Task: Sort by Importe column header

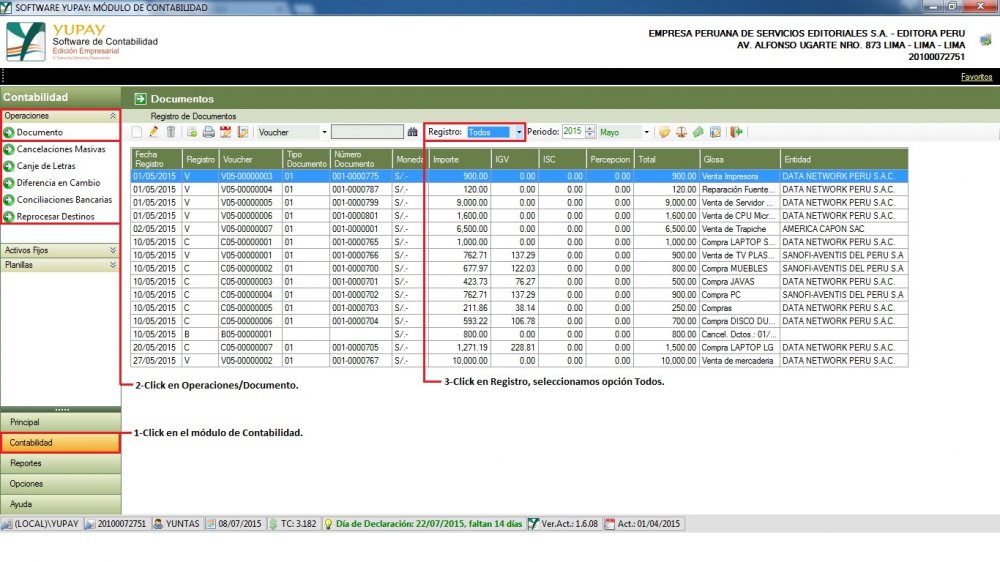Action: tap(459, 159)
